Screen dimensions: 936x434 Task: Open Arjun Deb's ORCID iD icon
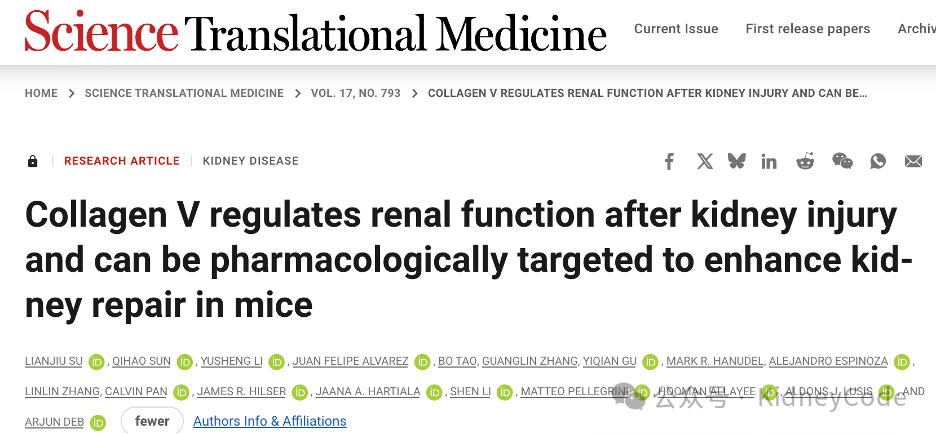(x=98, y=422)
